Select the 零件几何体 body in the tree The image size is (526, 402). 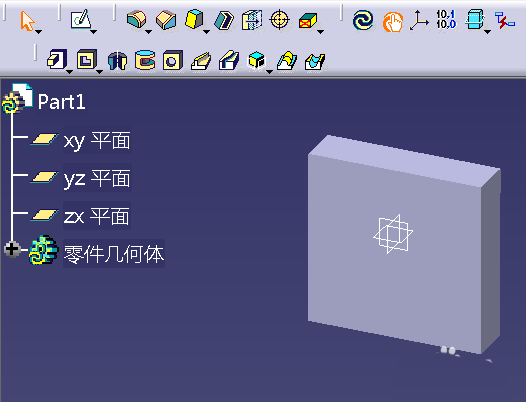click(114, 254)
